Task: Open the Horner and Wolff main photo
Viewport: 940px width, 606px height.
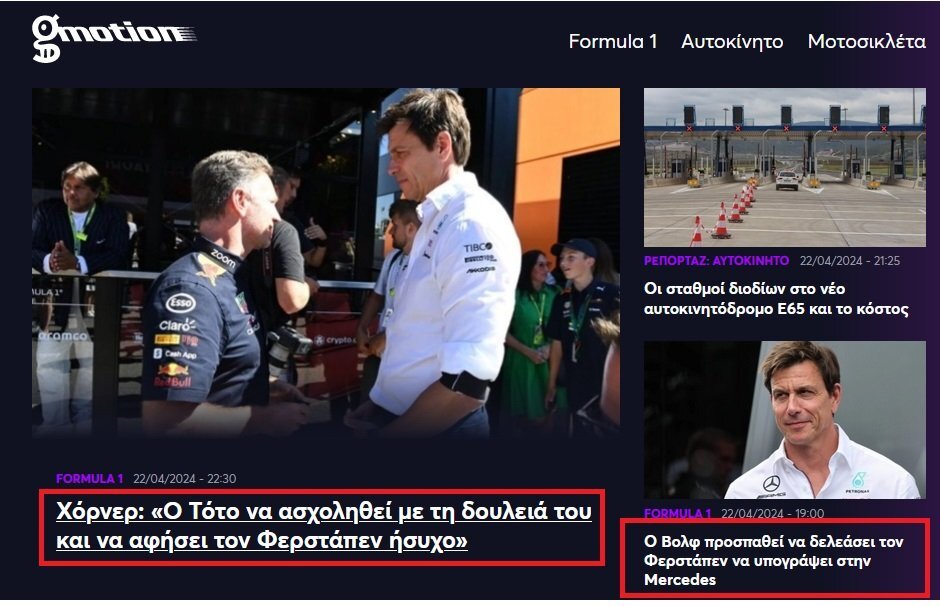Action: coord(326,262)
